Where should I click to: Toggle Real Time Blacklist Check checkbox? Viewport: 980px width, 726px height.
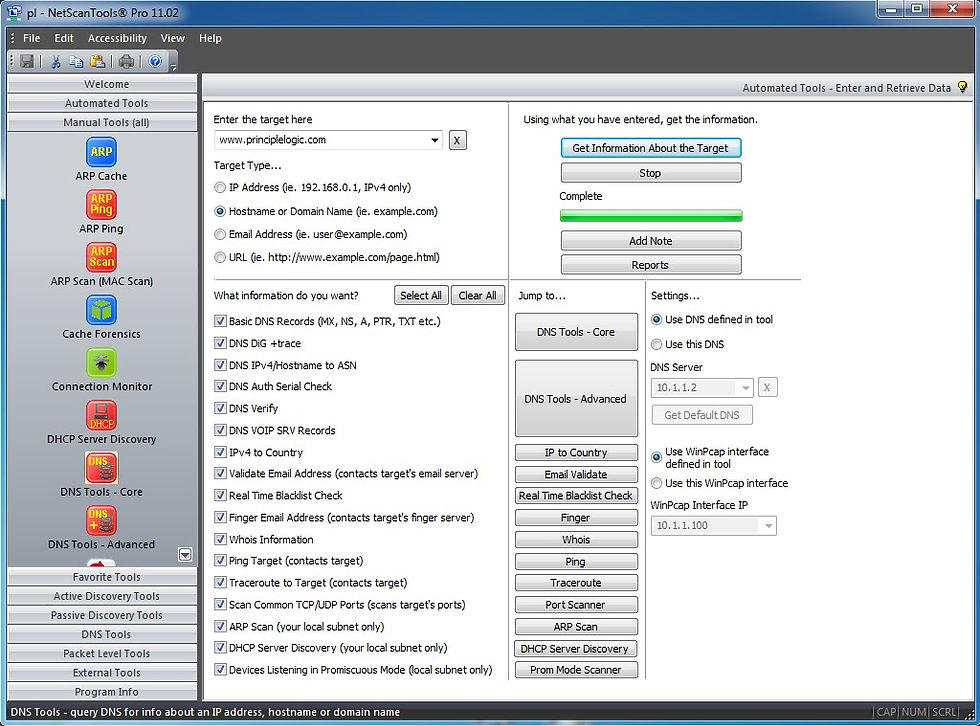pyautogui.click(x=220, y=495)
